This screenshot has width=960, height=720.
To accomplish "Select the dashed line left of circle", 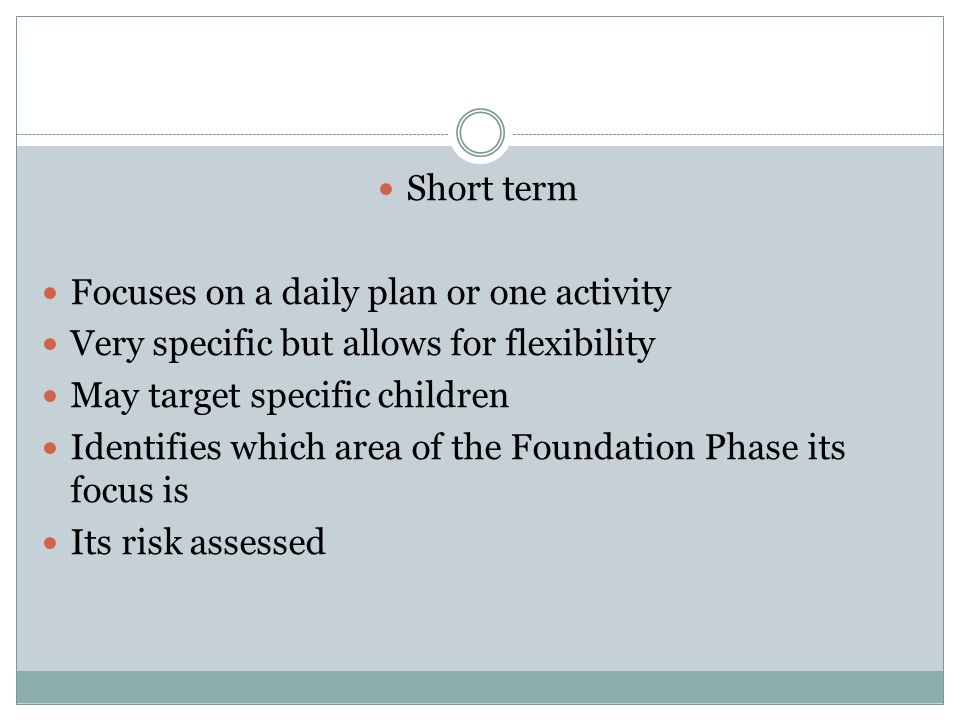I will coord(233,134).
